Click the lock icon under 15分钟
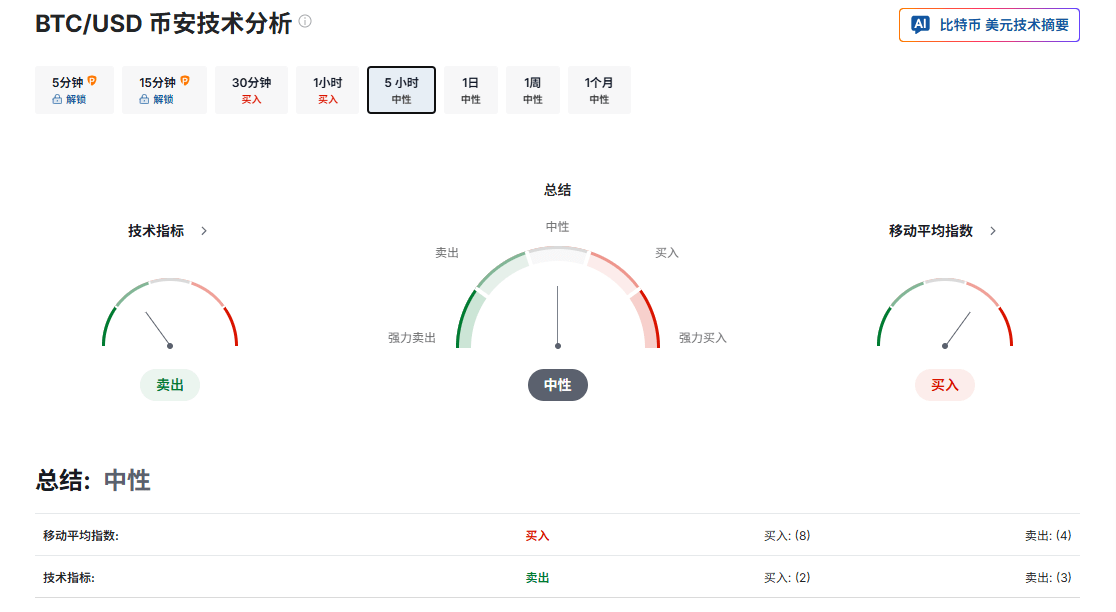 click(x=144, y=99)
